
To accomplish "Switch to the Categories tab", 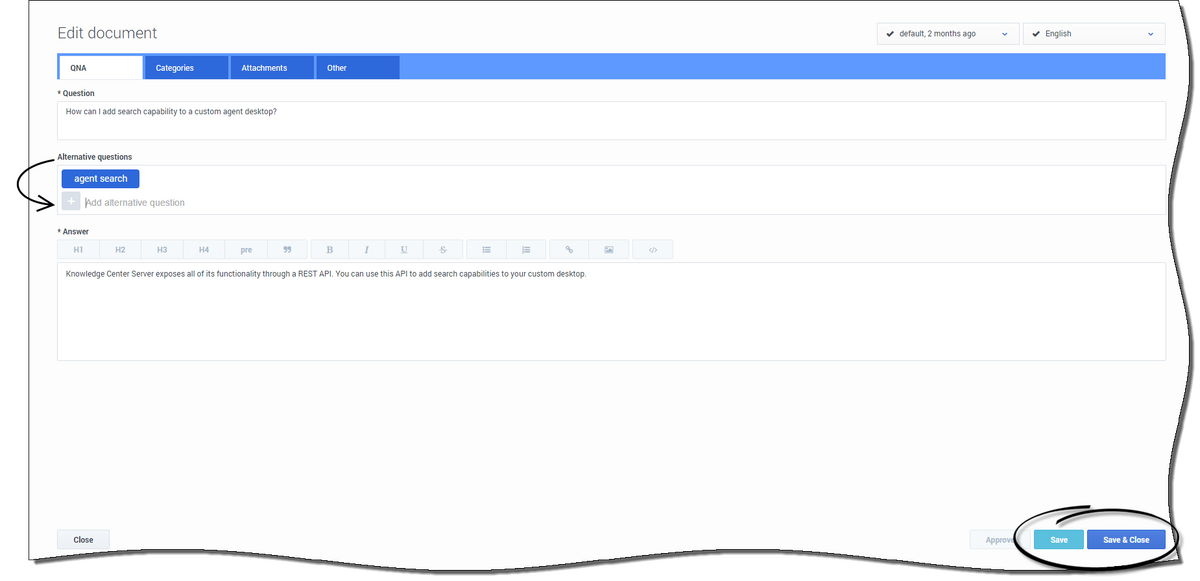I will 175,68.
